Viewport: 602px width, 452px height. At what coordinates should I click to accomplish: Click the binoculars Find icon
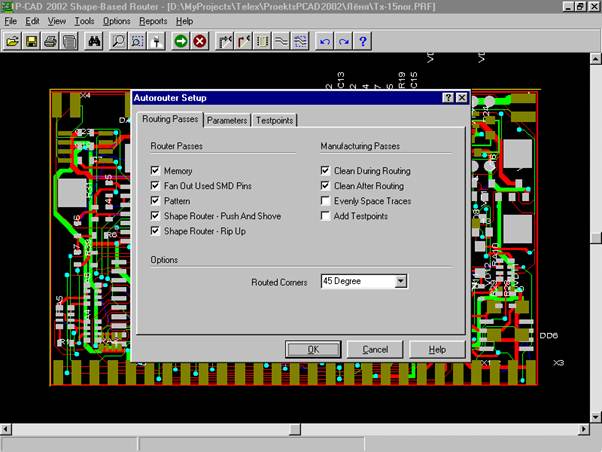95,41
